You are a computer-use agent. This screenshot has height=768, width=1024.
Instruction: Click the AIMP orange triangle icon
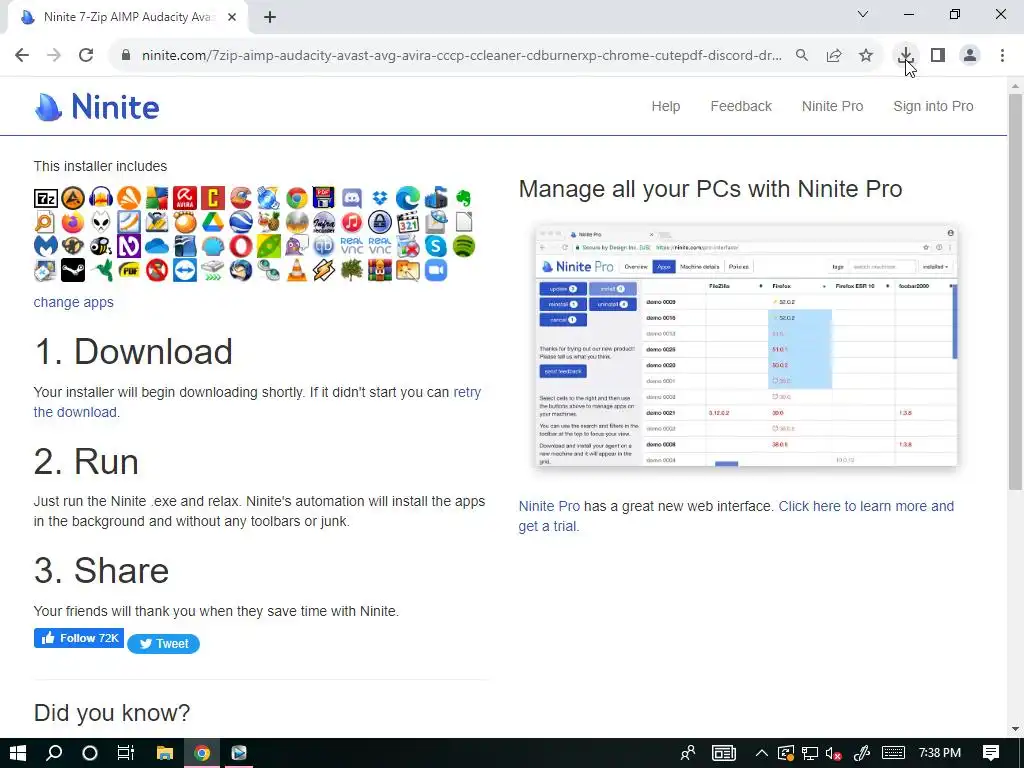73,198
